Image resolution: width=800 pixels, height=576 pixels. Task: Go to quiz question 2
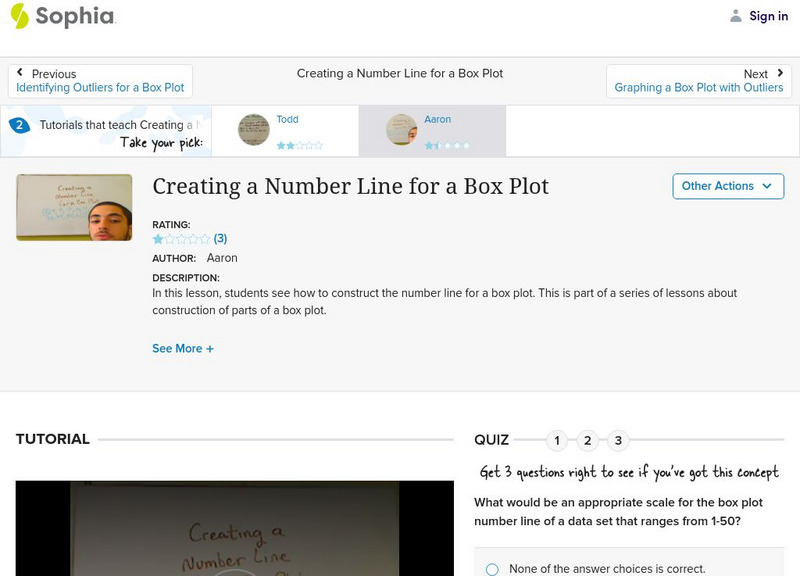[x=588, y=440]
